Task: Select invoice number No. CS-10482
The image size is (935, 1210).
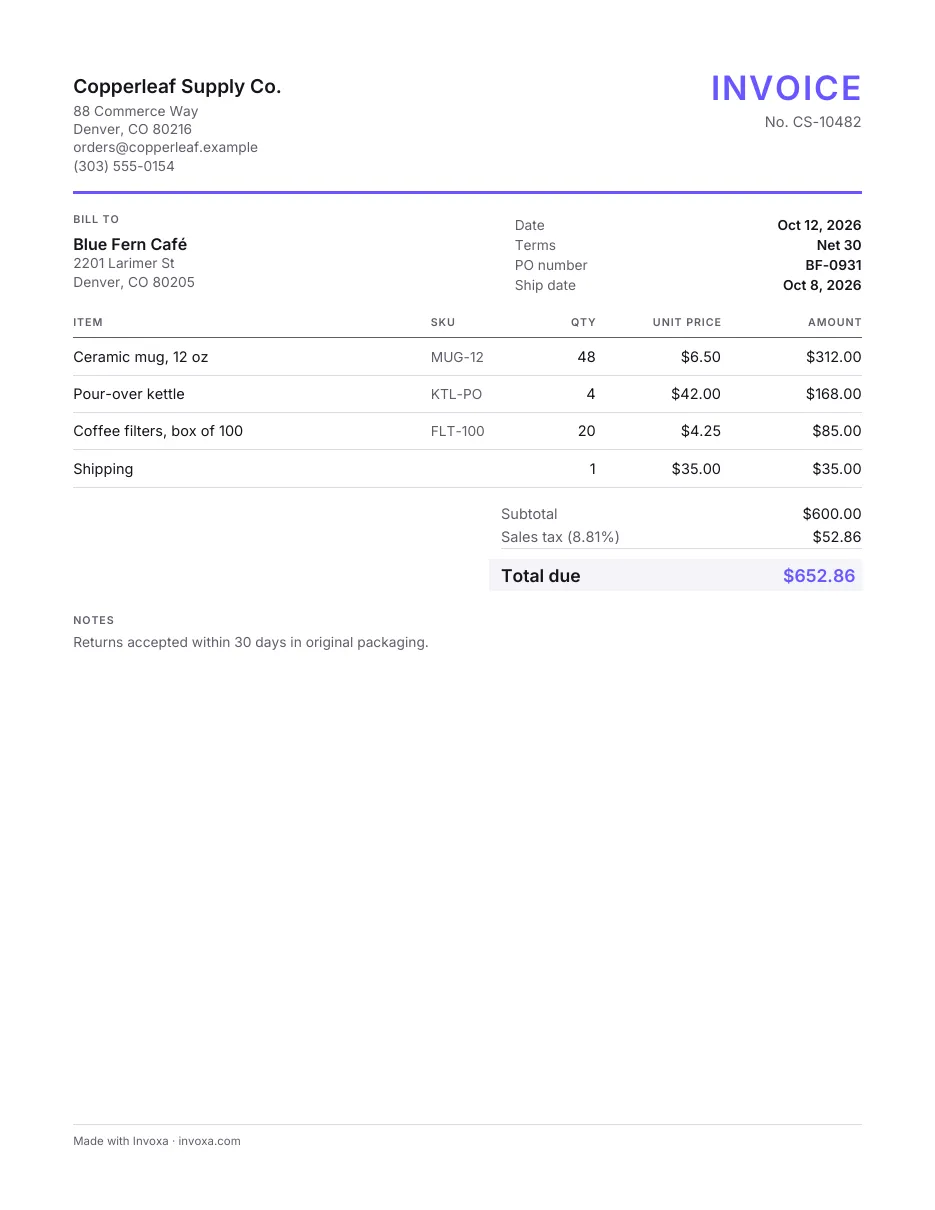Action: 813,122
